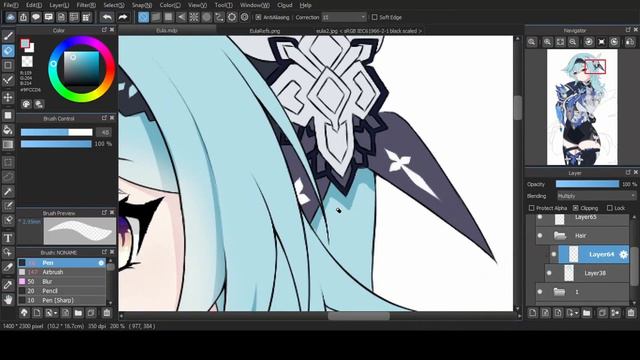The width and height of the screenshot is (640, 360).
Task: Open the Blending mode dropdown
Action: click(596, 196)
